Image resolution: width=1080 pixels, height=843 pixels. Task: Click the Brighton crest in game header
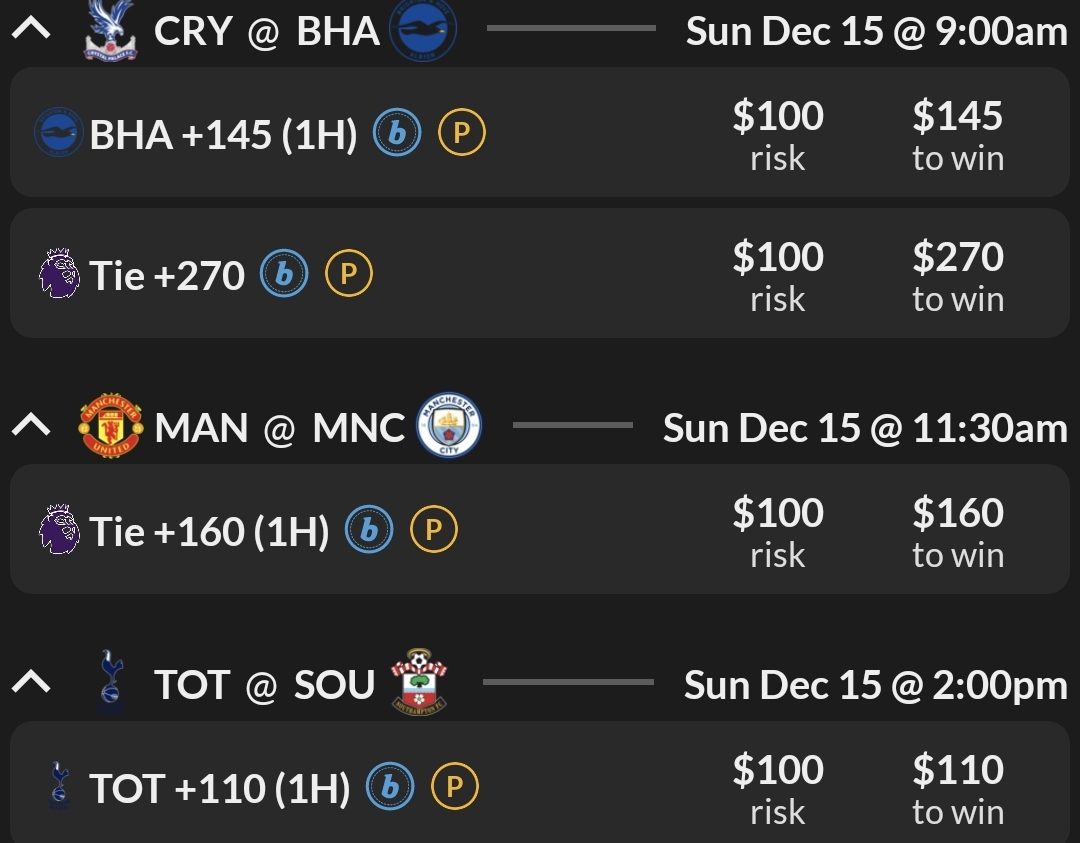[422, 30]
